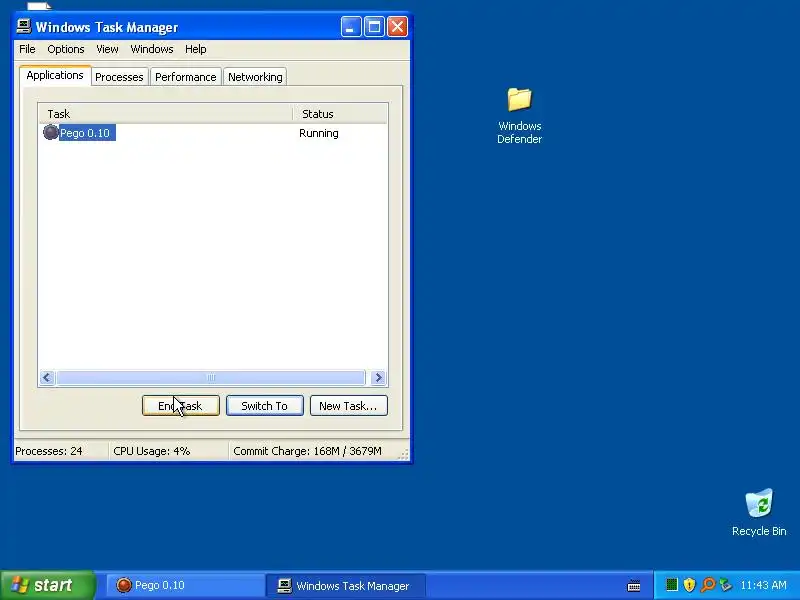Click the 11:43 AM system clock
800x600 pixels.
763,585
